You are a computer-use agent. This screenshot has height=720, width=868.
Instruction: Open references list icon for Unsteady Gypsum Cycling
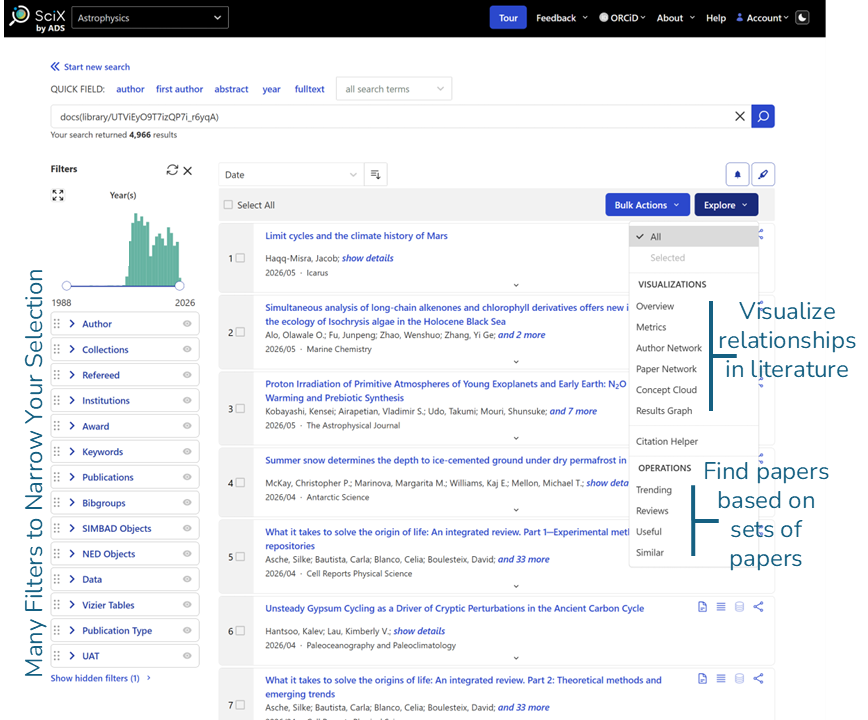tap(721, 607)
